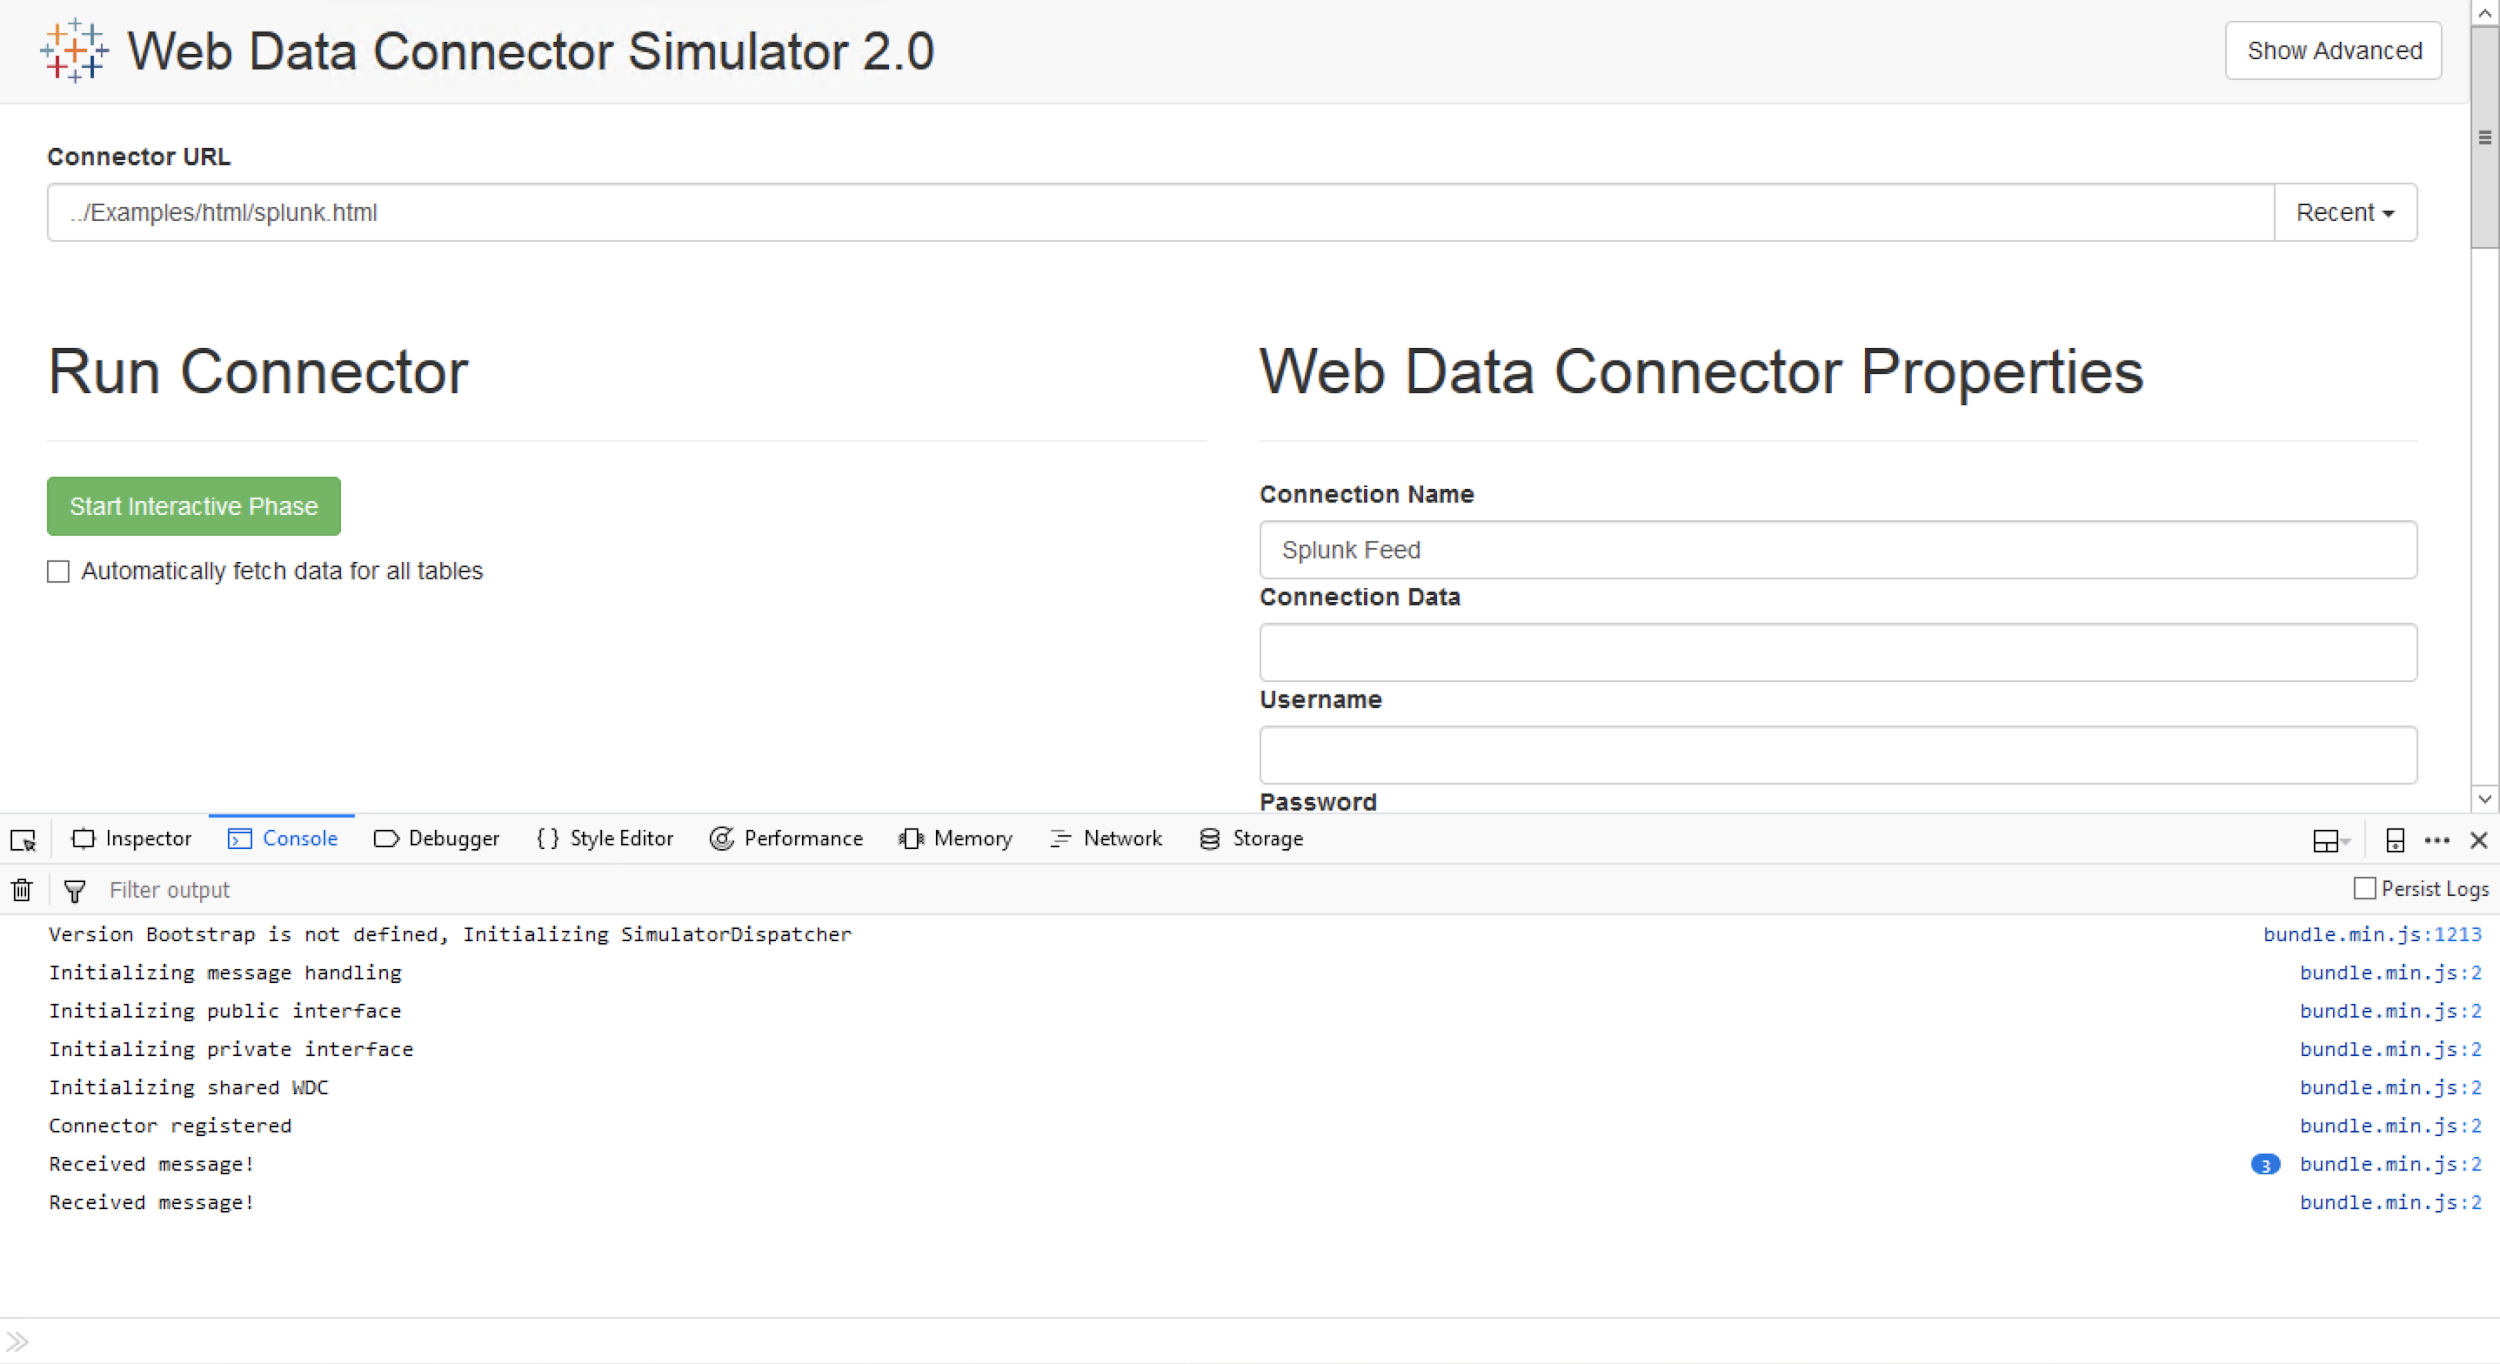The height and width of the screenshot is (1364, 2500).
Task: Click the console prompt chevron icon
Action: [18, 1341]
